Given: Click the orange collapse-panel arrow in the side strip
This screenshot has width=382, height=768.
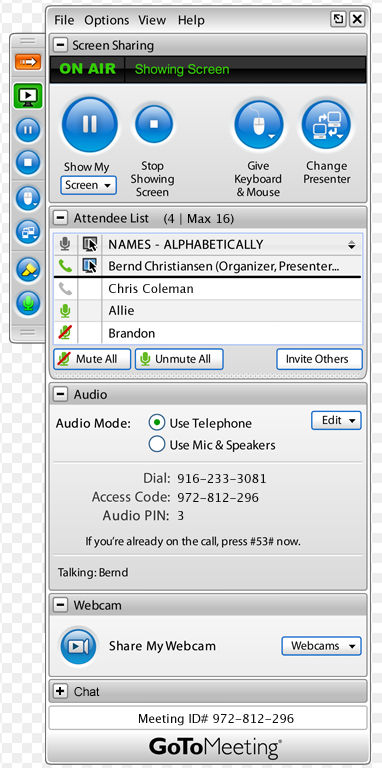Looking at the screenshot, I should 28,62.
